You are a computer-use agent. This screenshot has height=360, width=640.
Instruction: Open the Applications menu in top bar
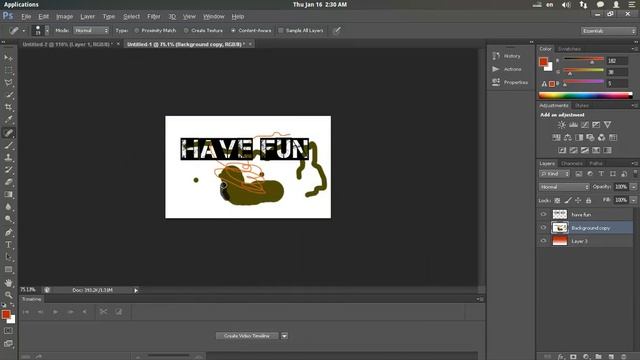coord(21,4)
